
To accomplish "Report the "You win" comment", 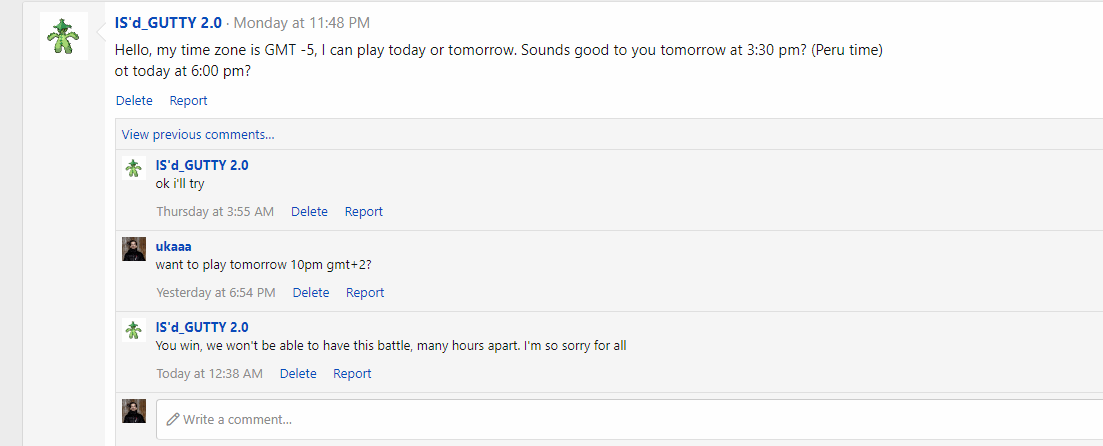I will (352, 373).
